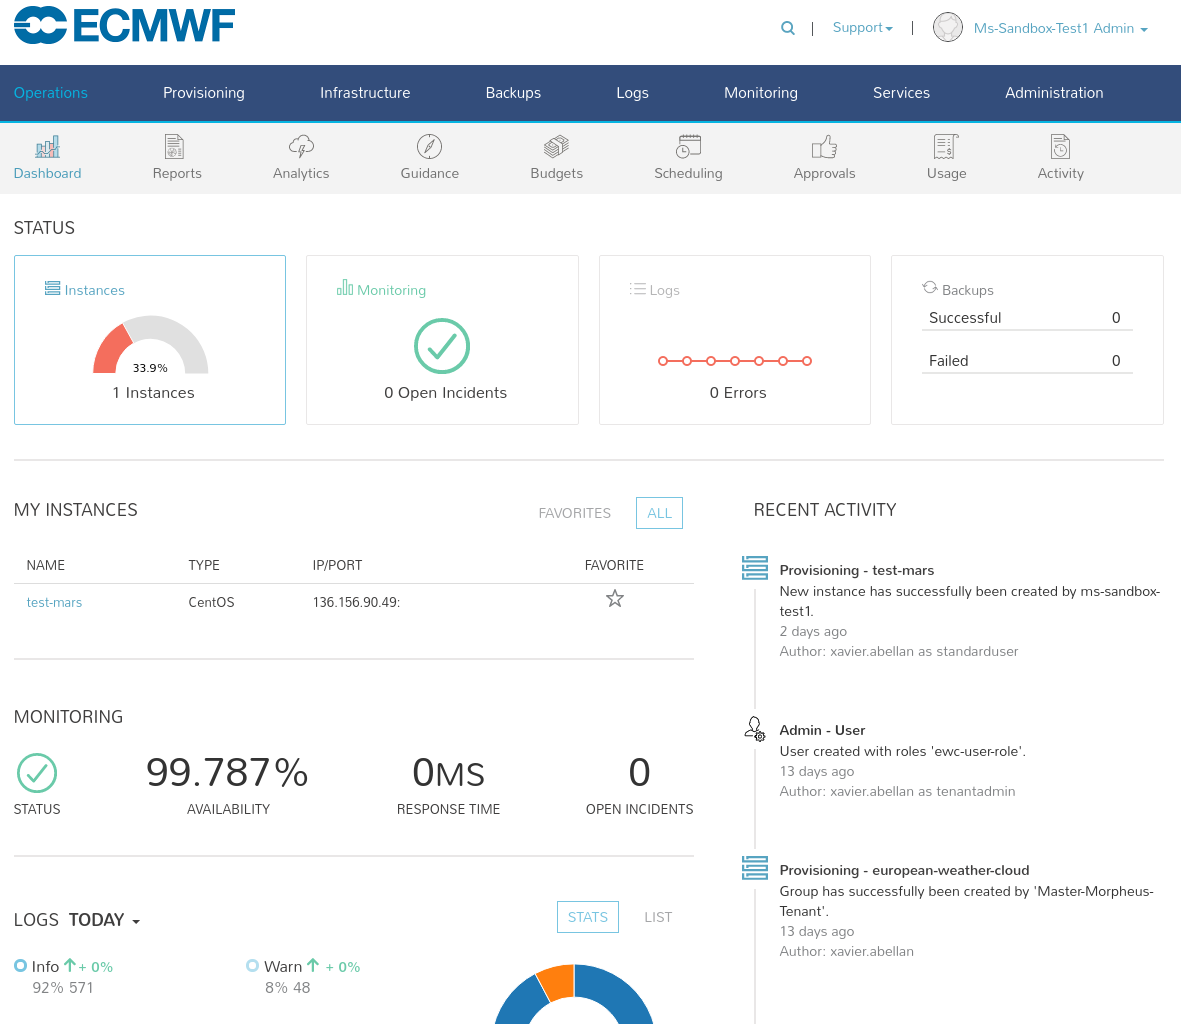
Task: Show ALL instances
Action: coord(659,514)
